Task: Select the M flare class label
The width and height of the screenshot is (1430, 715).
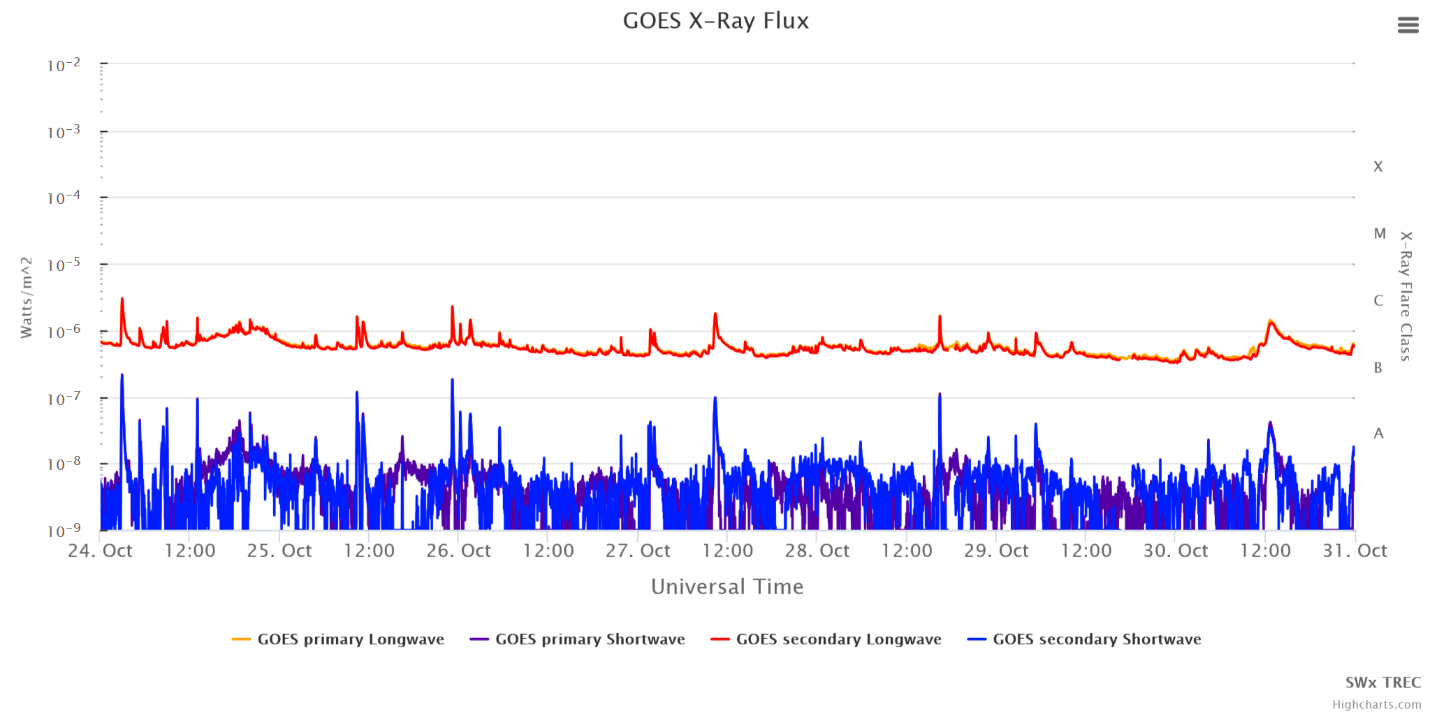Action: pyautogui.click(x=1379, y=234)
